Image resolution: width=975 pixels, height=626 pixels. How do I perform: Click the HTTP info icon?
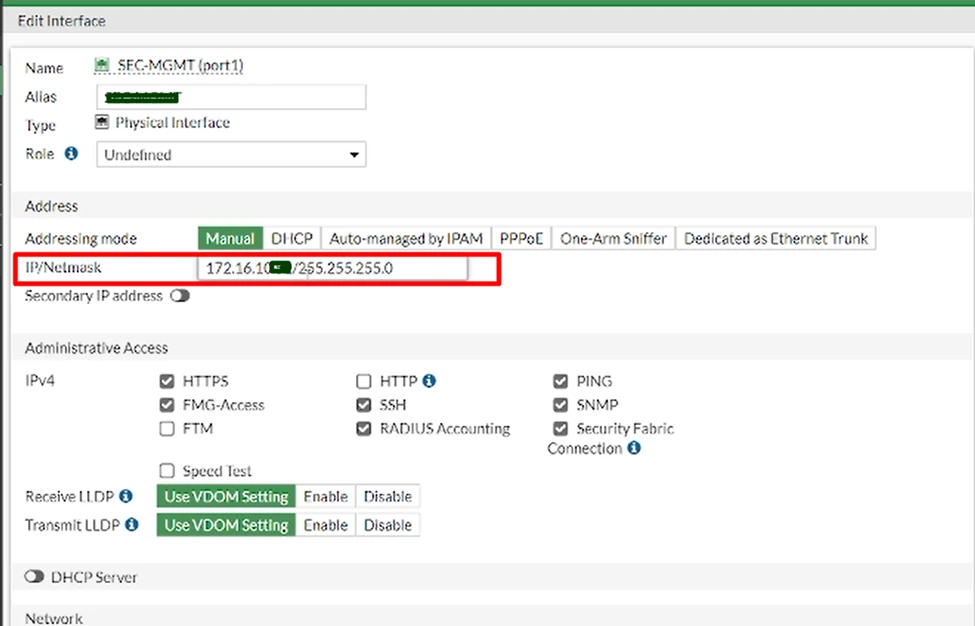click(430, 381)
